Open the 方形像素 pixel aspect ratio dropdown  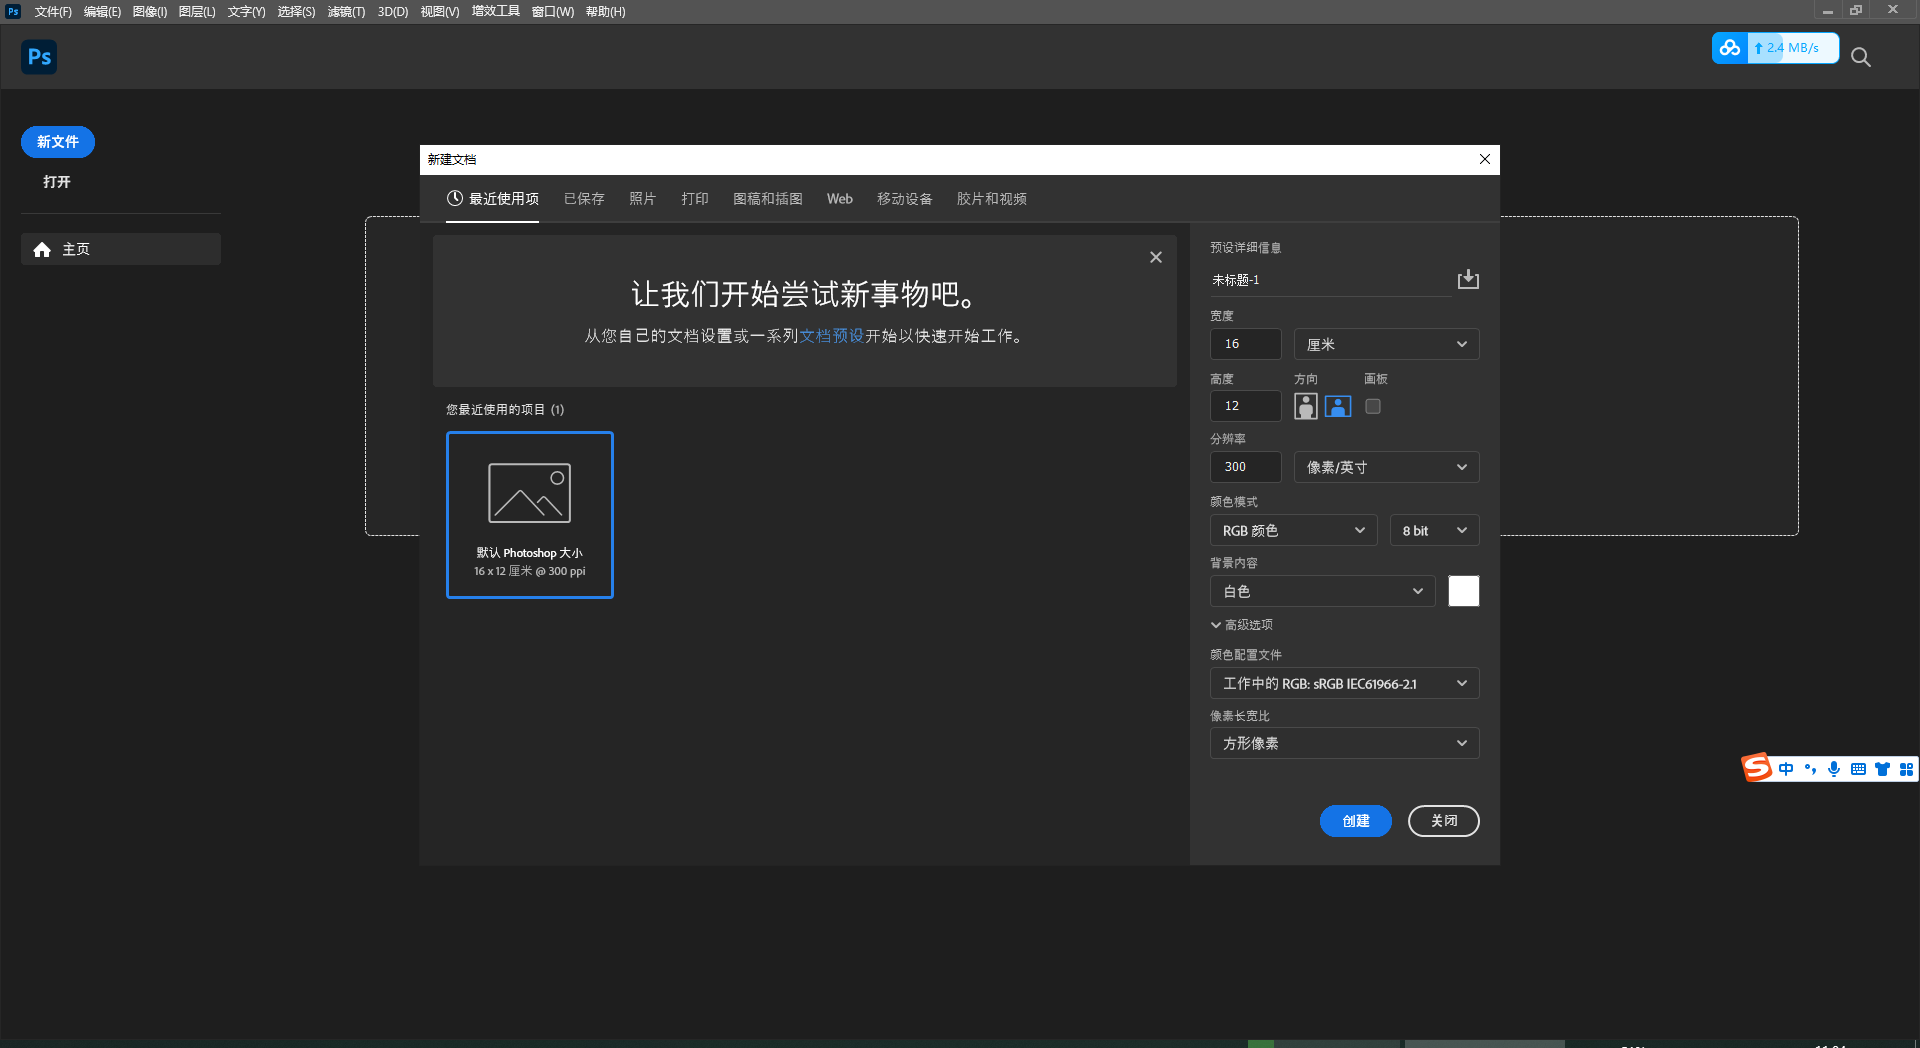coord(1344,743)
